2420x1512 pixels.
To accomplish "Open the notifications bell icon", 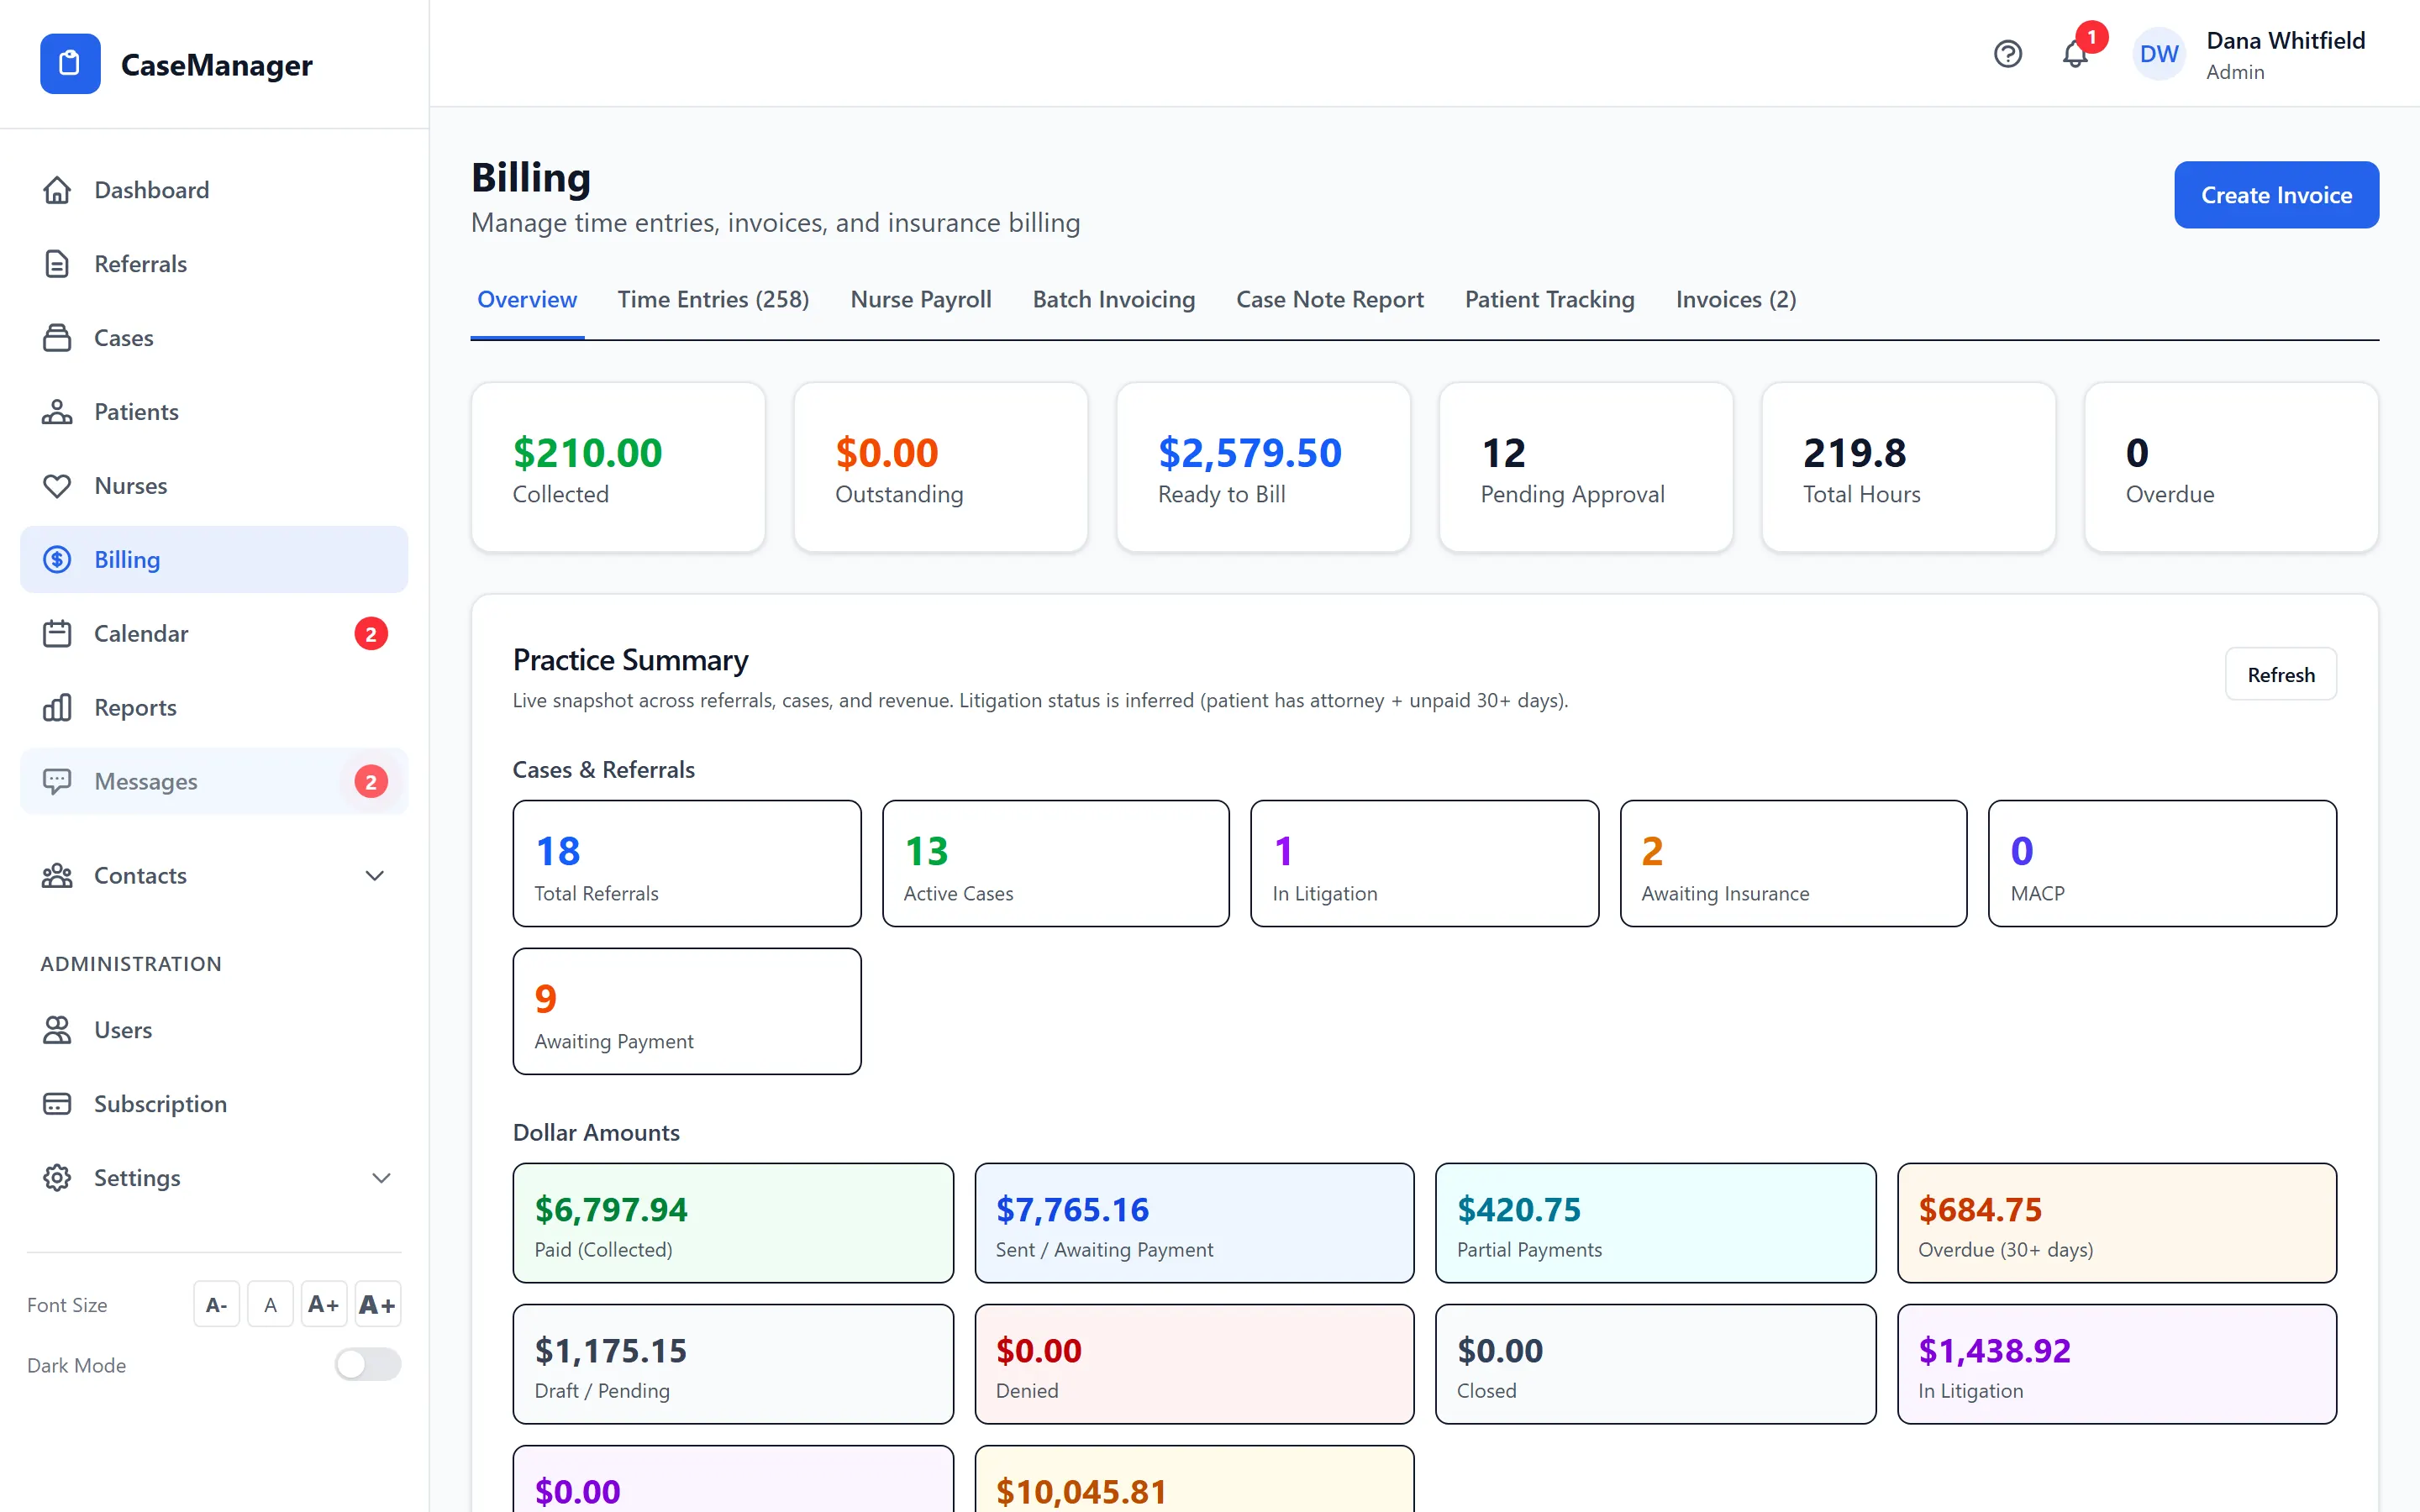I will pyautogui.click(x=2075, y=54).
